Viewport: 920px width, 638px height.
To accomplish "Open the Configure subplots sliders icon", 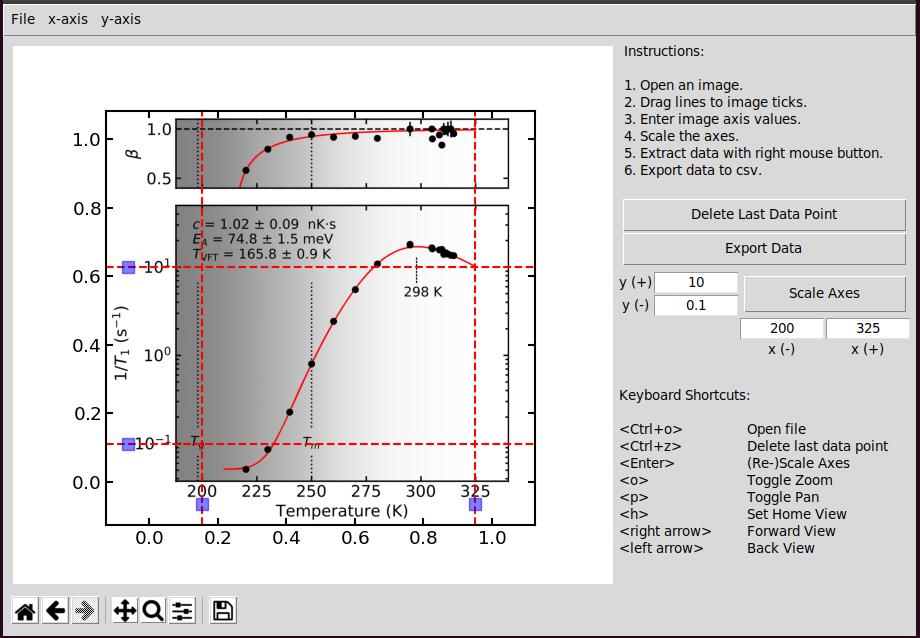I will [182, 611].
